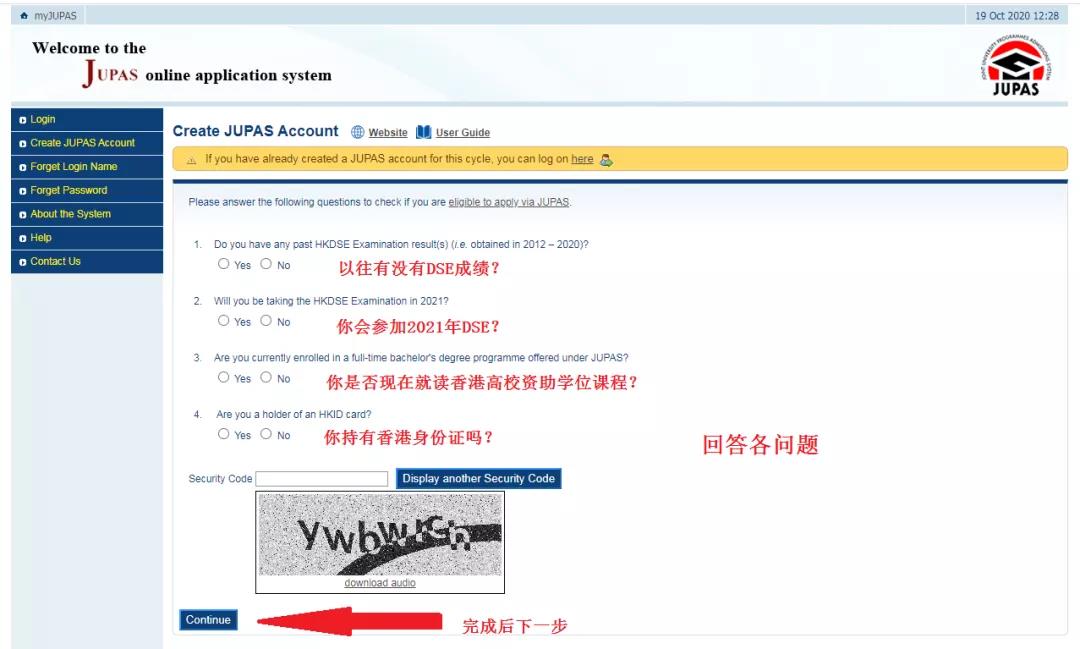The height and width of the screenshot is (649, 1080).
Task: Click the user icon after 'here' link
Action: click(606, 160)
